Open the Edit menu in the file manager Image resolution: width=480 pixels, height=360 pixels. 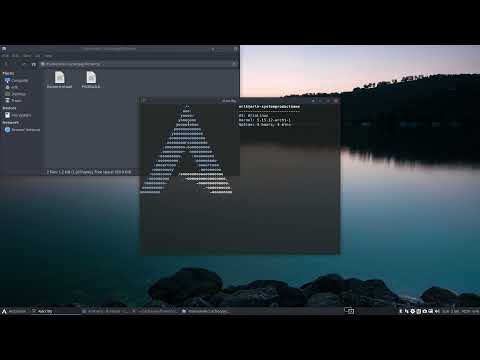pyautogui.click(x=16, y=56)
